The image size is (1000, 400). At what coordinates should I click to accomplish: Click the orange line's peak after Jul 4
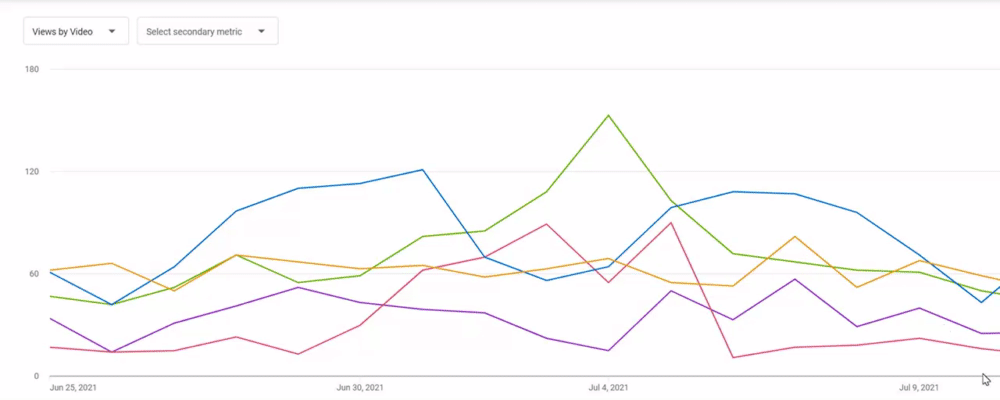[x=795, y=237]
